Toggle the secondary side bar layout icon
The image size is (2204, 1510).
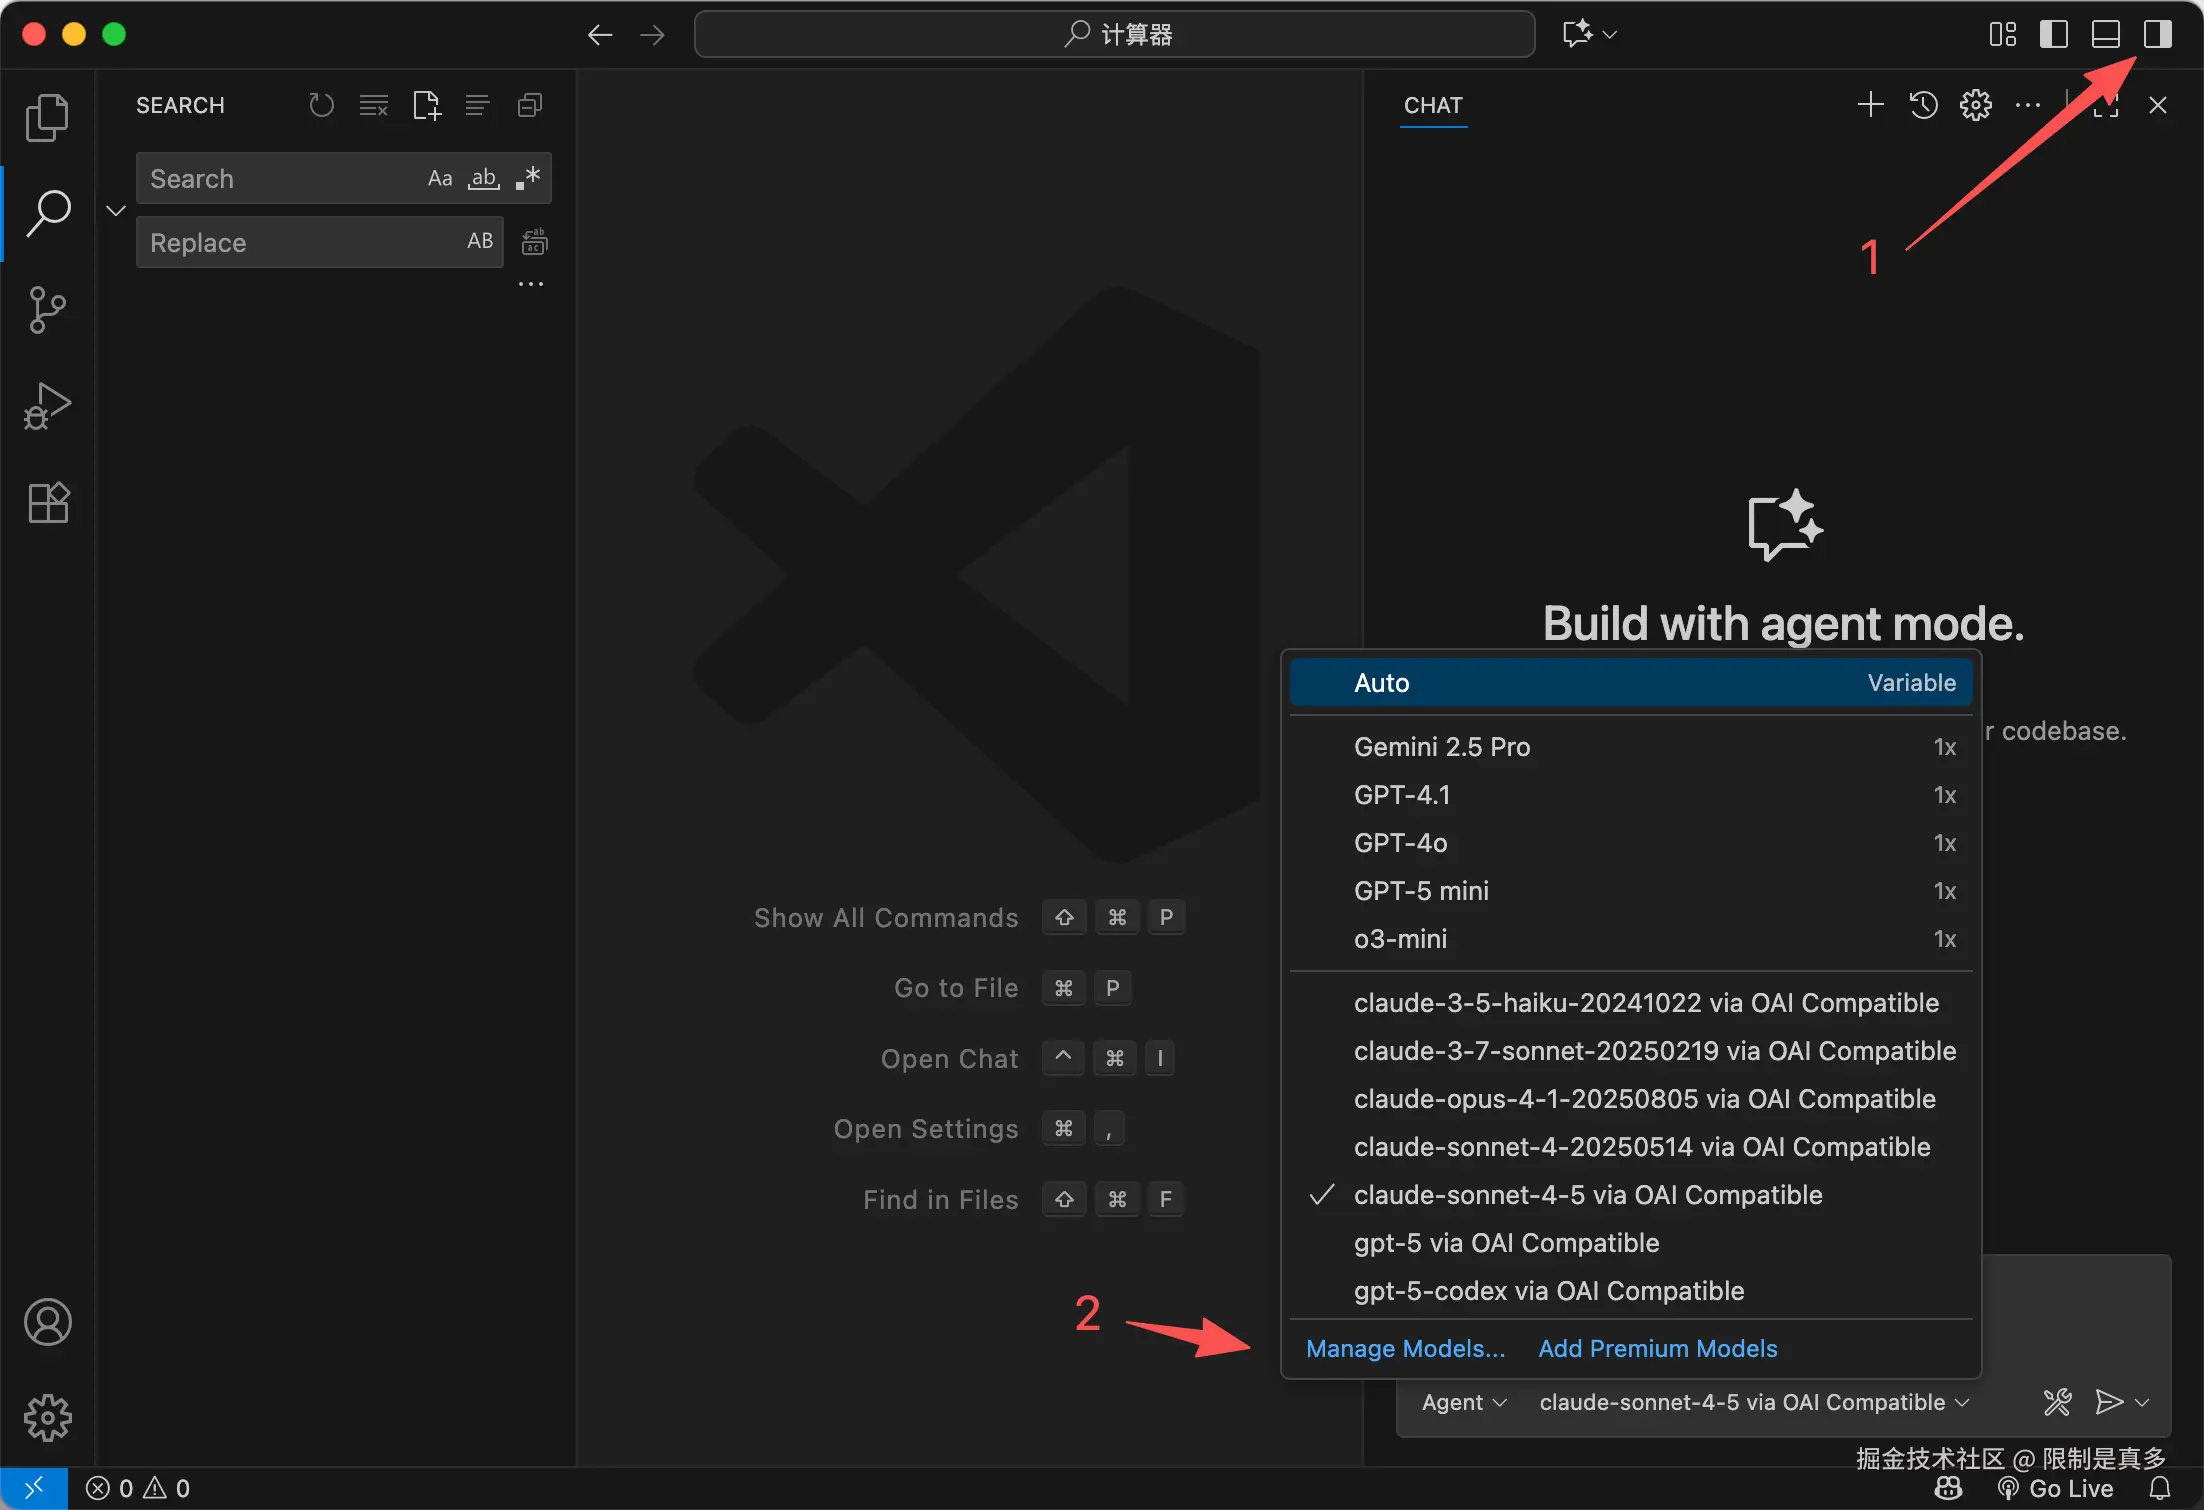(x=2157, y=34)
